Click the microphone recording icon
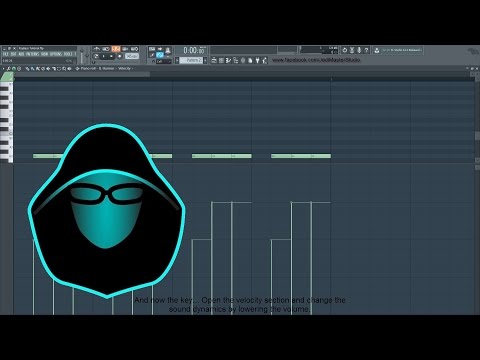Screen dimensions: 480x360 pos(359,50)
